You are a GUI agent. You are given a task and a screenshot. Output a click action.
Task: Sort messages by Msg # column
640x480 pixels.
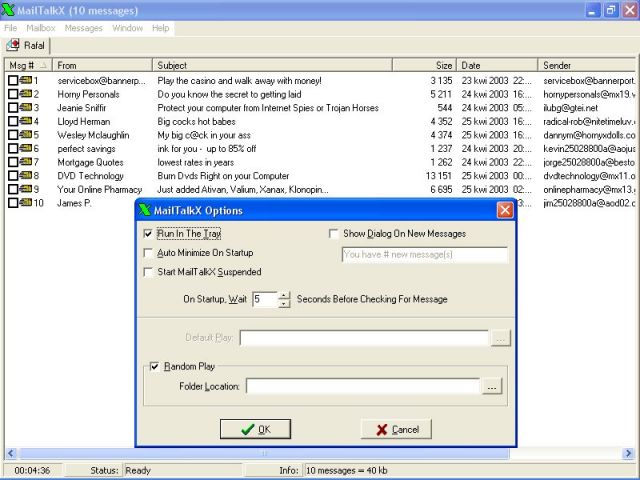tap(28, 65)
